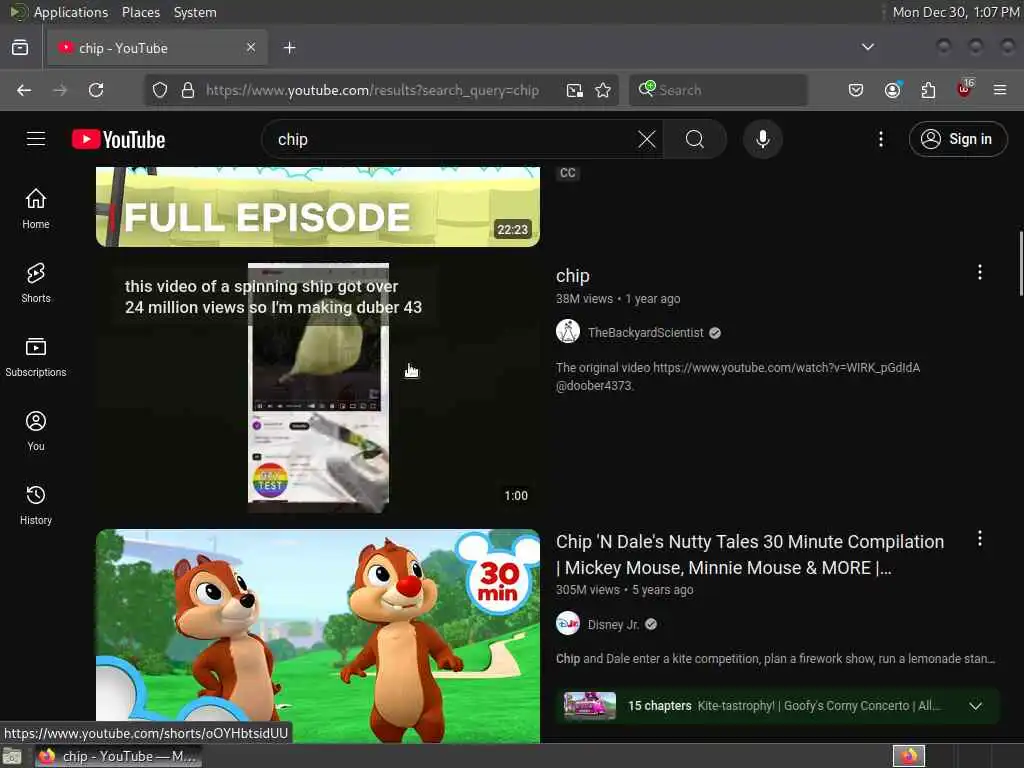Open the video titled chip
The width and height of the screenshot is (1024, 768).
coord(573,276)
